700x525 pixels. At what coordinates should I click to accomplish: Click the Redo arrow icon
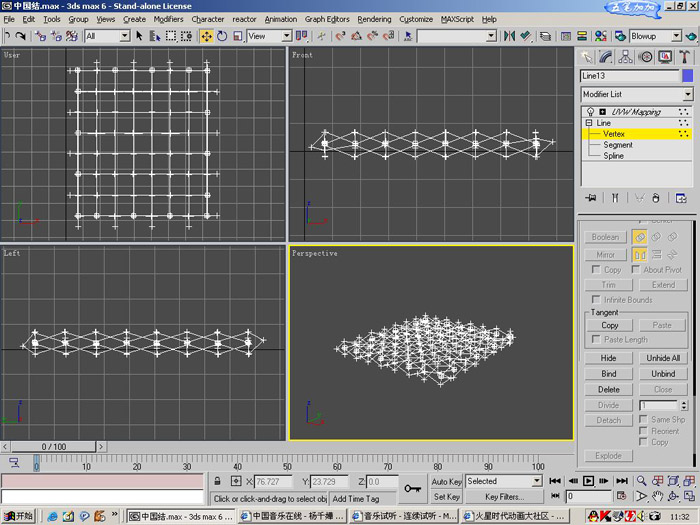[21, 36]
